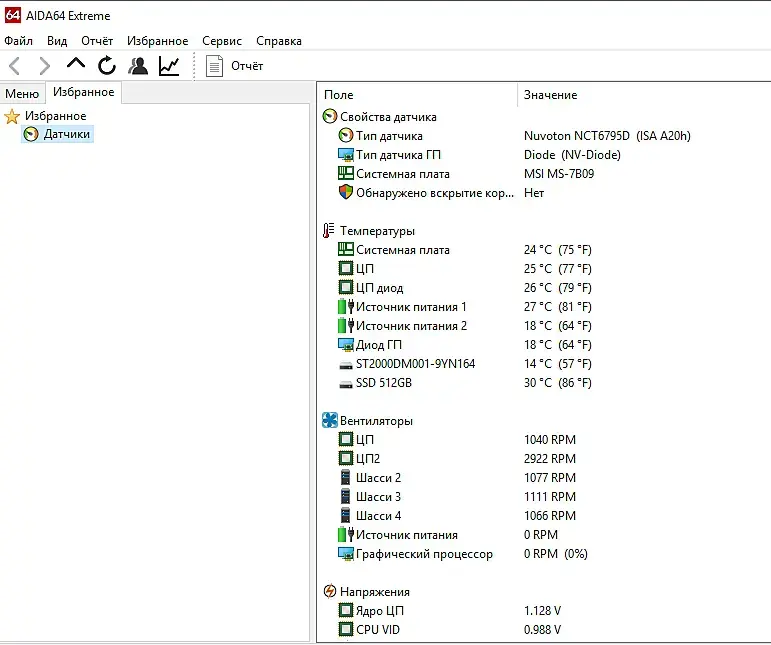Click the Диод ГП monitor icon
Screen dimensions: 771x645
pyautogui.click(x=346, y=345)
